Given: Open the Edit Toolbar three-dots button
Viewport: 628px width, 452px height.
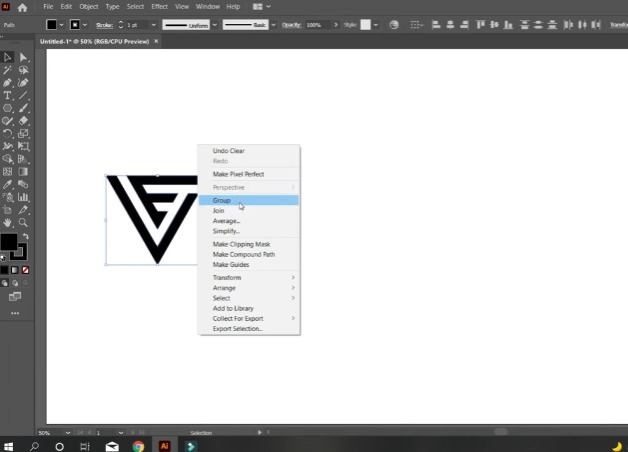Looking at the screenshot, I should (15, 313).
